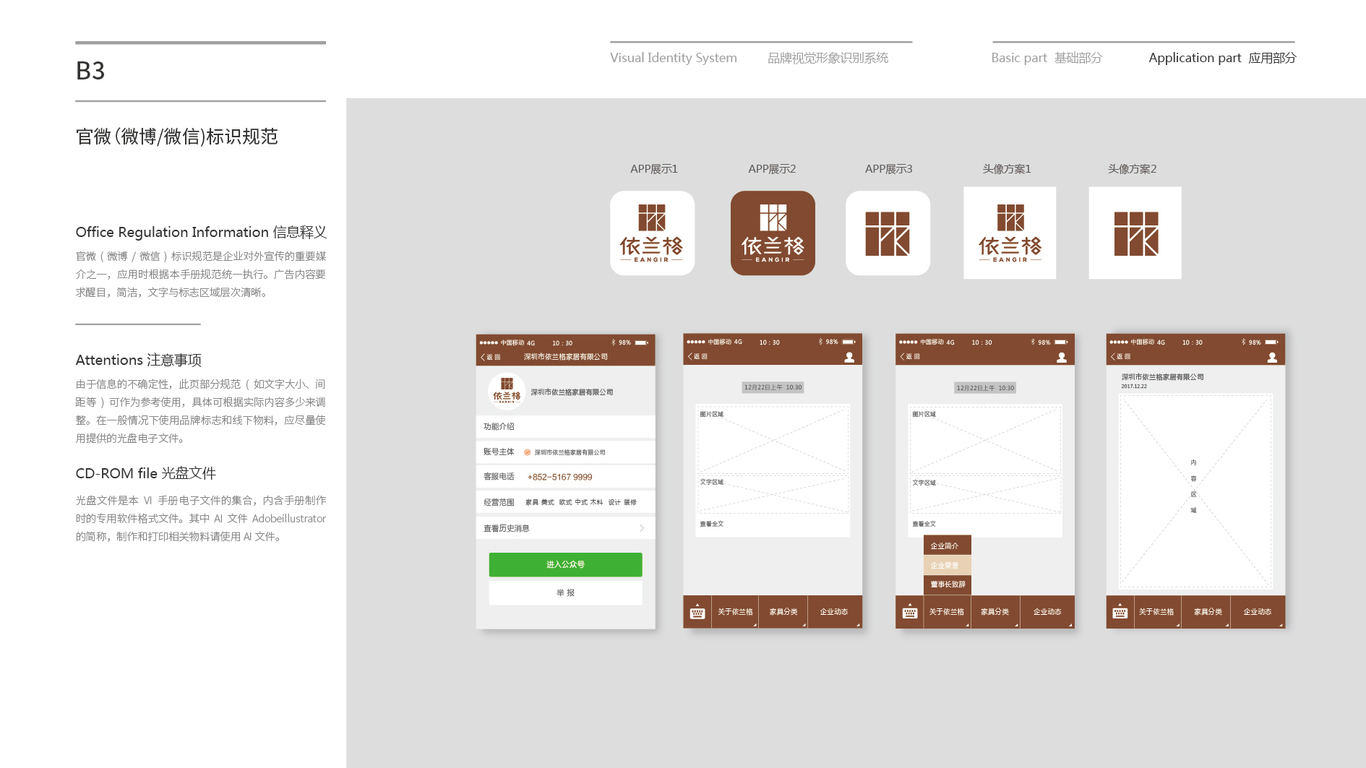Click article title 深圳市依兰格家居有限公司 above date
This screenshot has width=1366, height=768.
click(x=1162, y=377)
